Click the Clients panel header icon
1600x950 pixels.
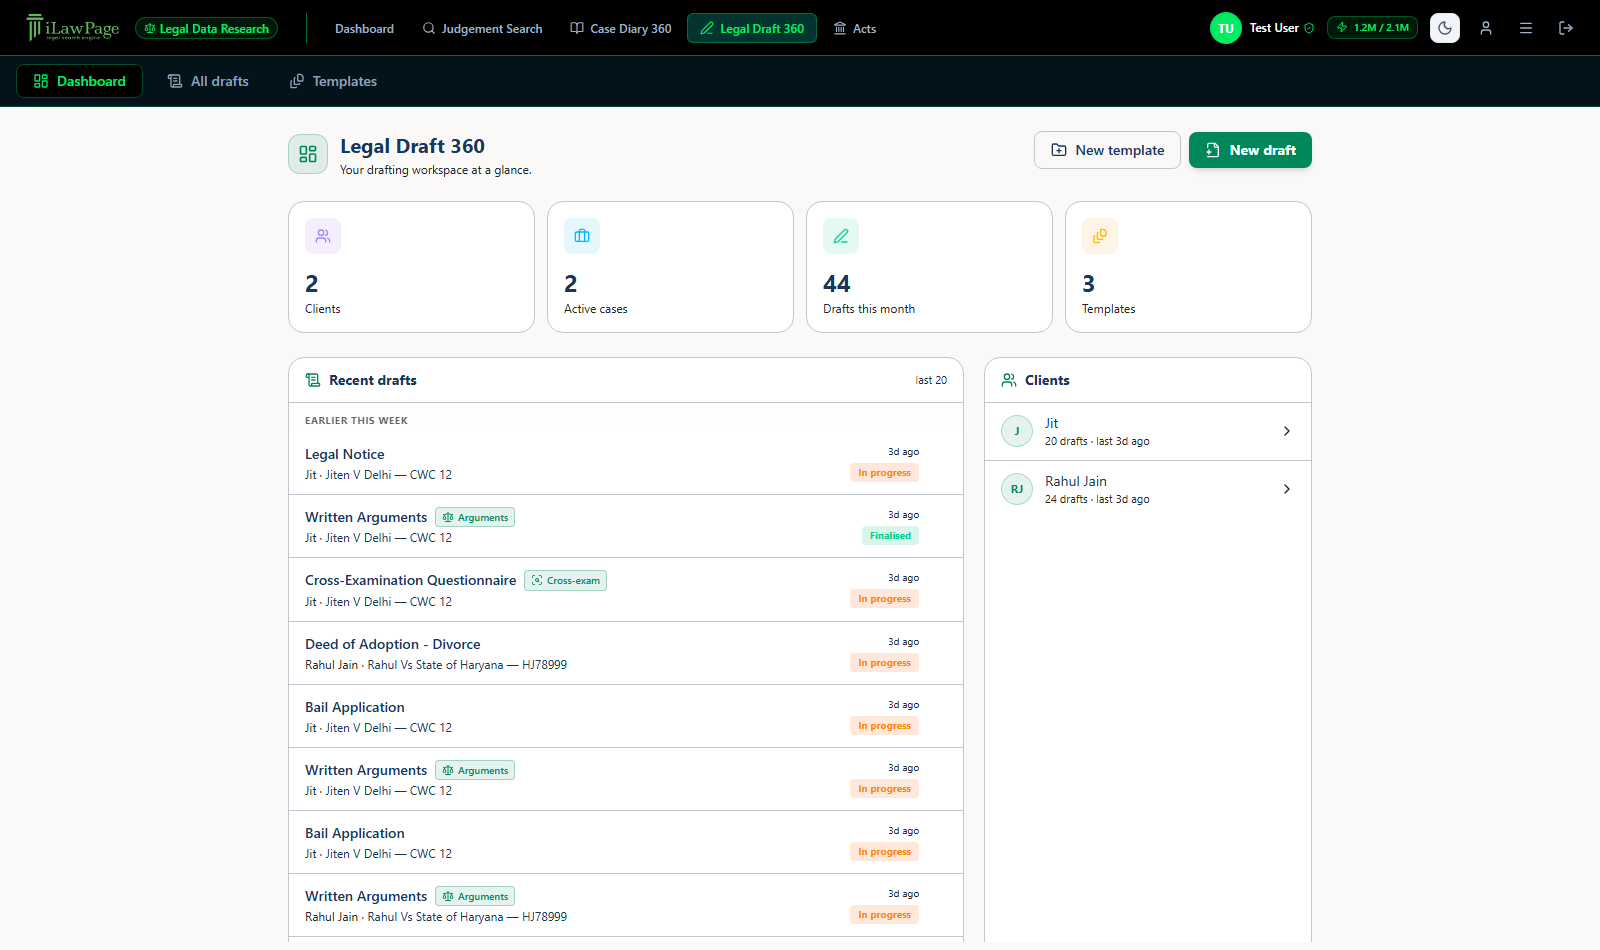pos(1009,380)
